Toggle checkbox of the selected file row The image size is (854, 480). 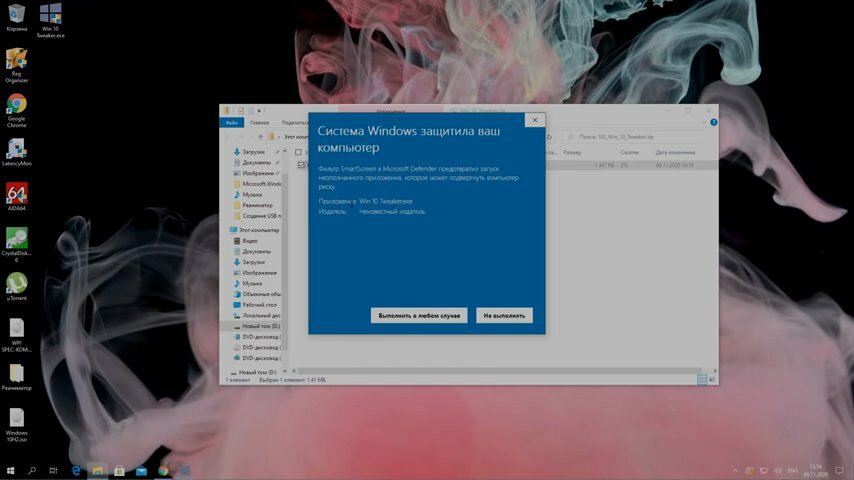pos(301,165)
